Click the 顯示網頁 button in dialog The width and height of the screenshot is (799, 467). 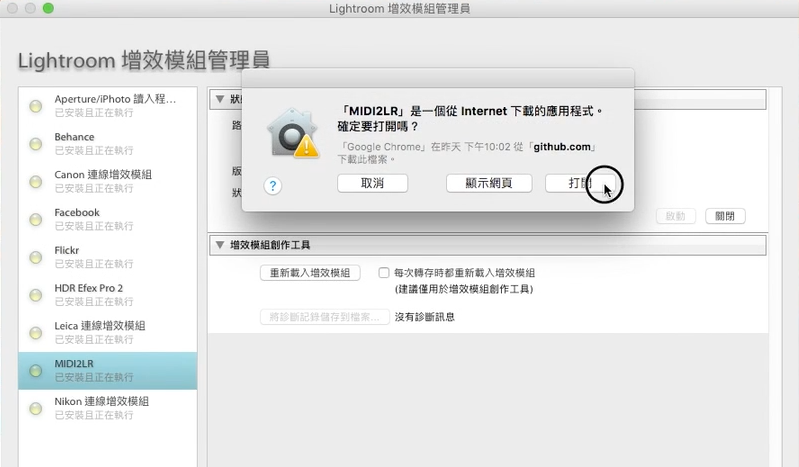click(489, 183)
